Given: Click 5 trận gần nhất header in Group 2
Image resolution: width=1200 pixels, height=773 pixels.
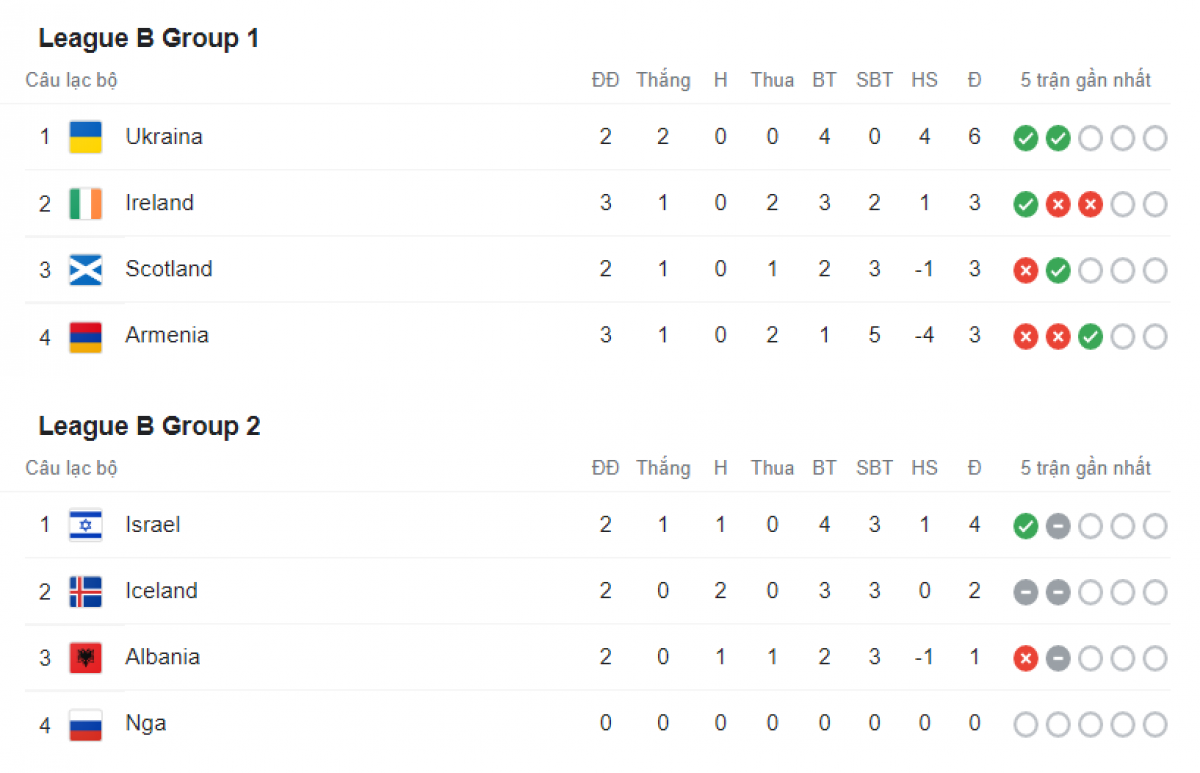Looking at the screenshot, I should (x=1086, y=468).
